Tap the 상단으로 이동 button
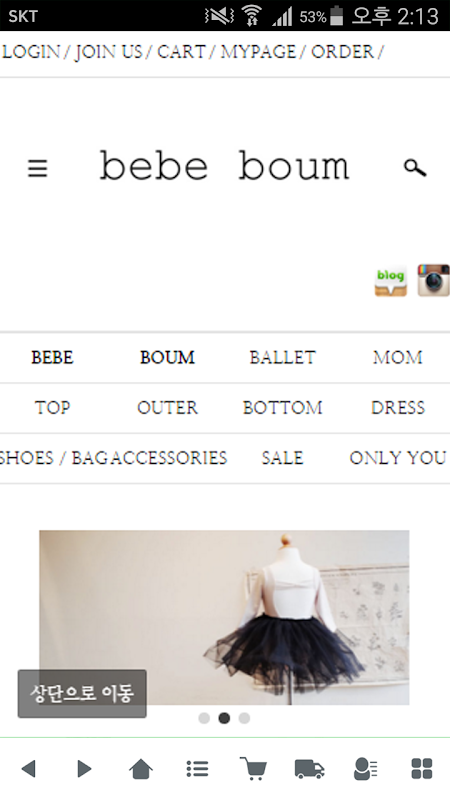 [82, 694]
